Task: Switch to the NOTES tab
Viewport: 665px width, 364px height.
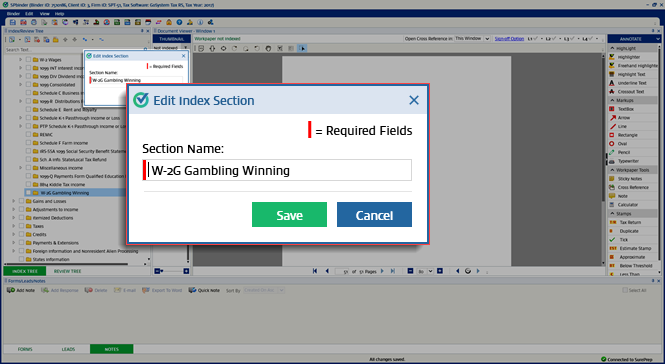Action: 112,349
